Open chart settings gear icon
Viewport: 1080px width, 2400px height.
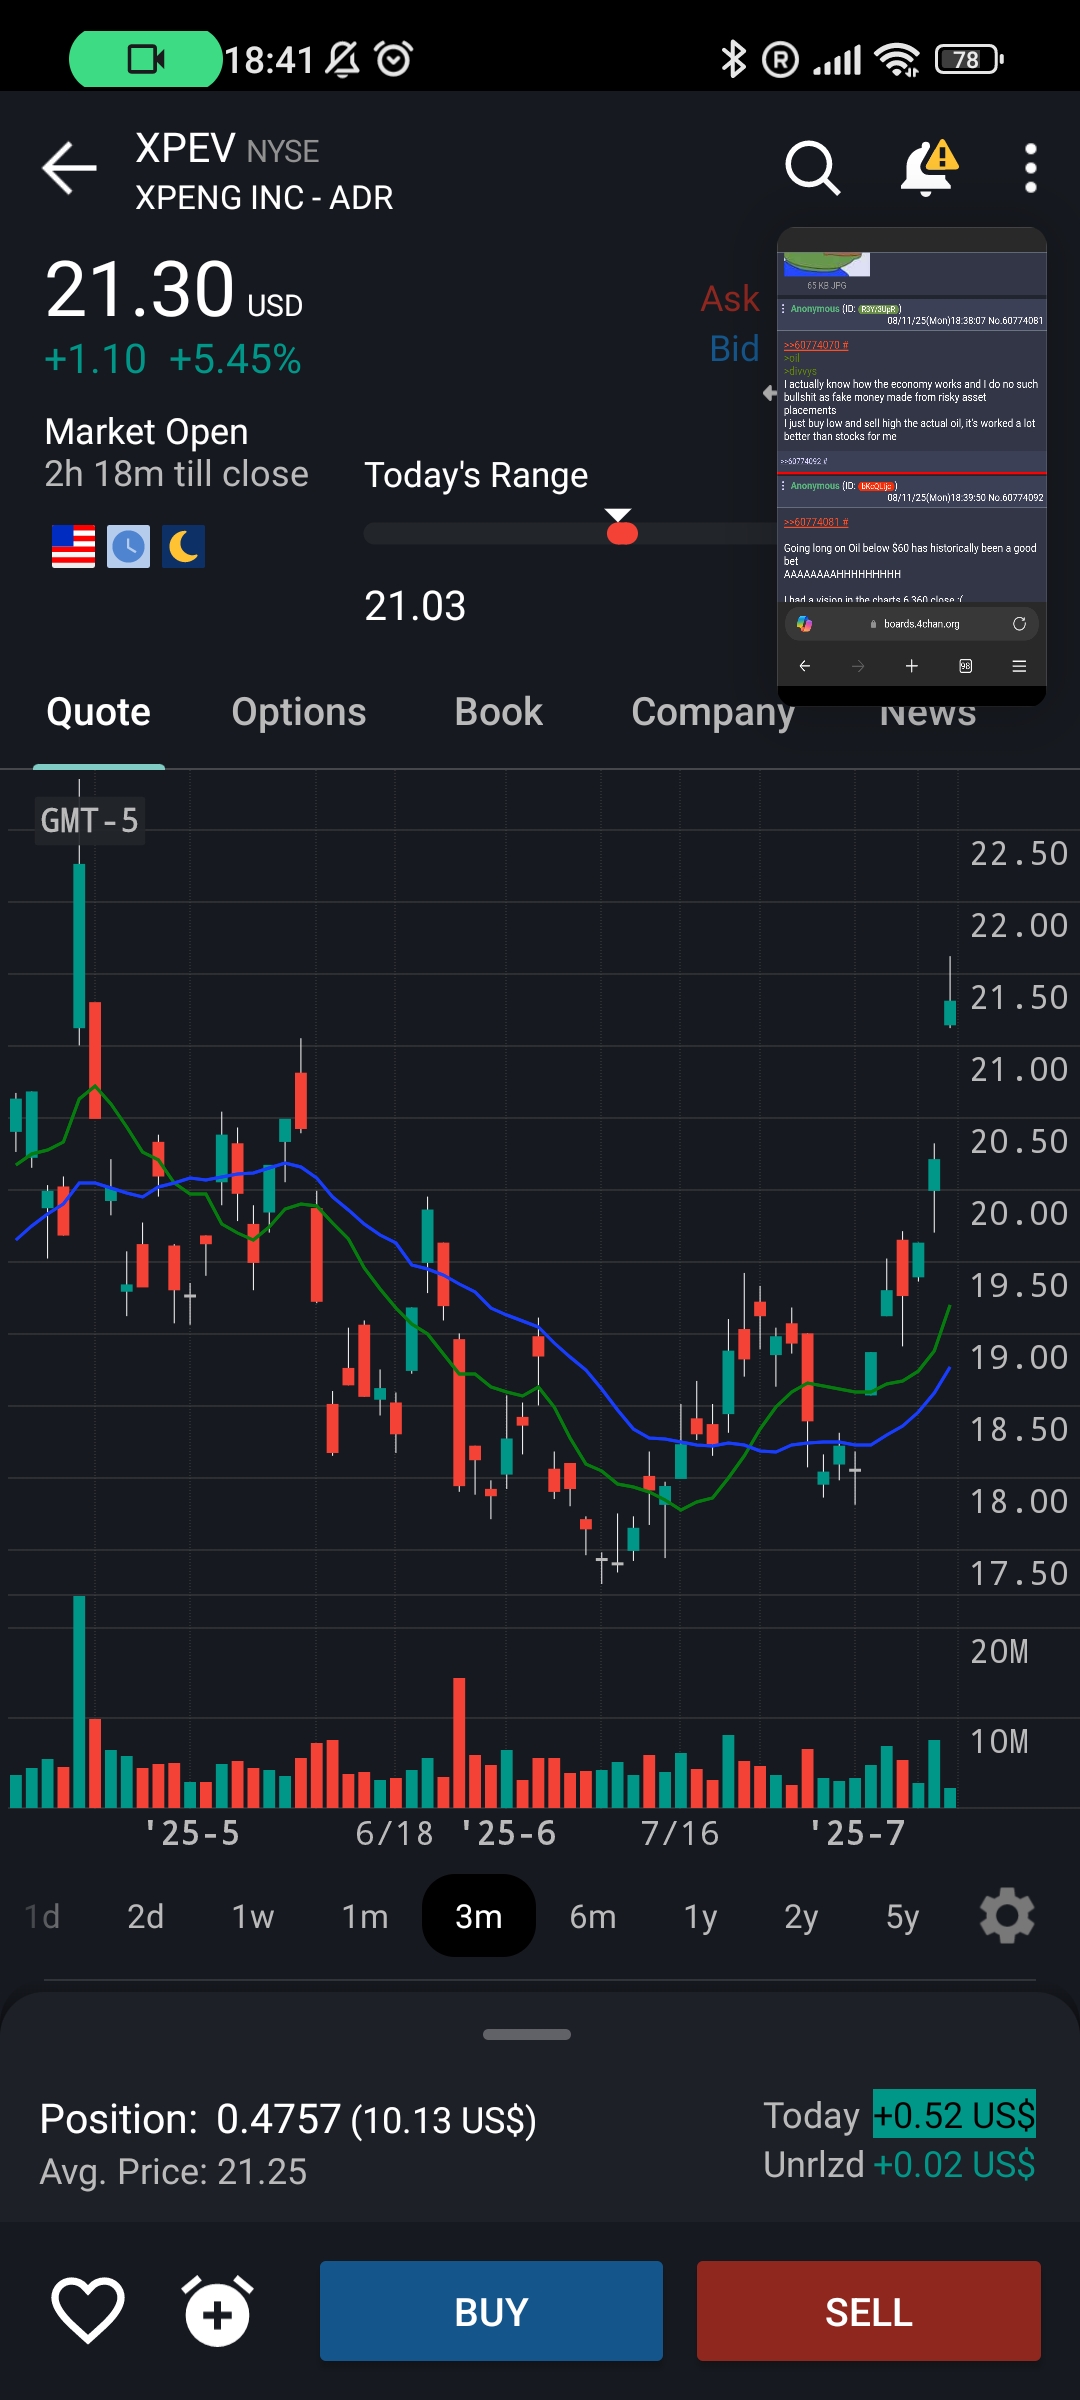point(1007,1916)
